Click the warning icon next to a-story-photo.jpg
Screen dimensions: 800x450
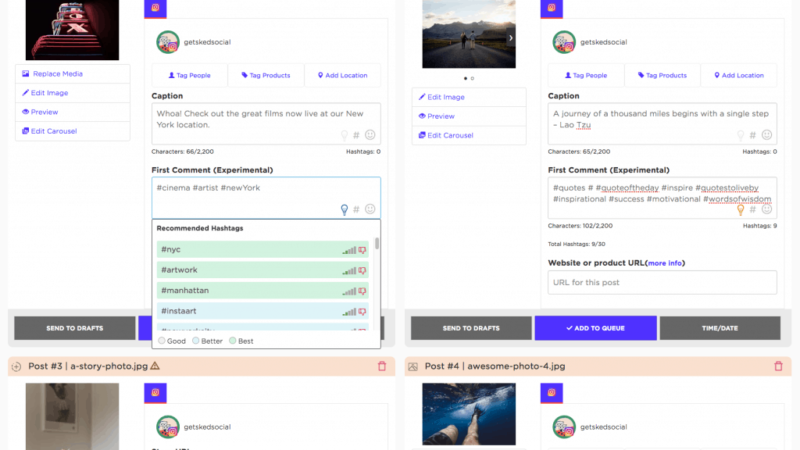[155, 365]
